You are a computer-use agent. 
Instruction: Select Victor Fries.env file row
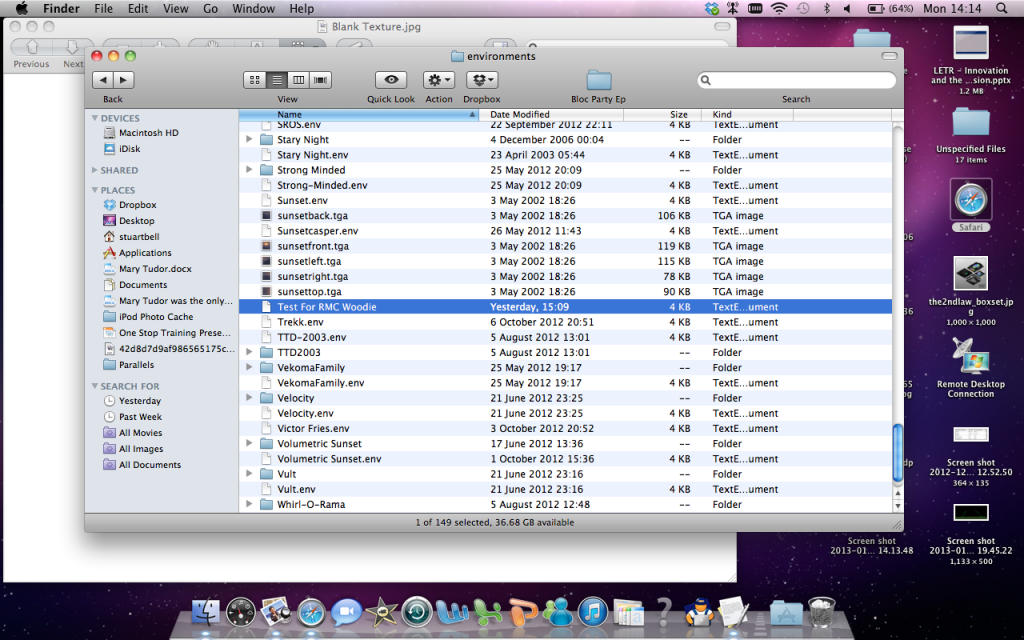tap(565, 428)
